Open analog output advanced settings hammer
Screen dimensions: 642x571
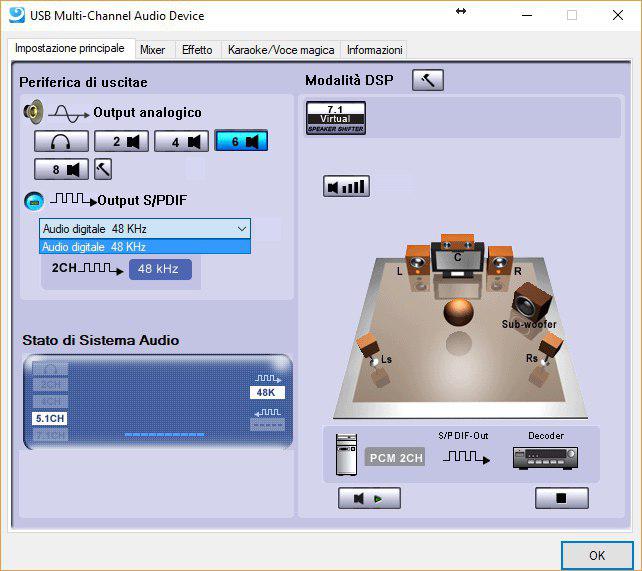(x=103, y=169)
